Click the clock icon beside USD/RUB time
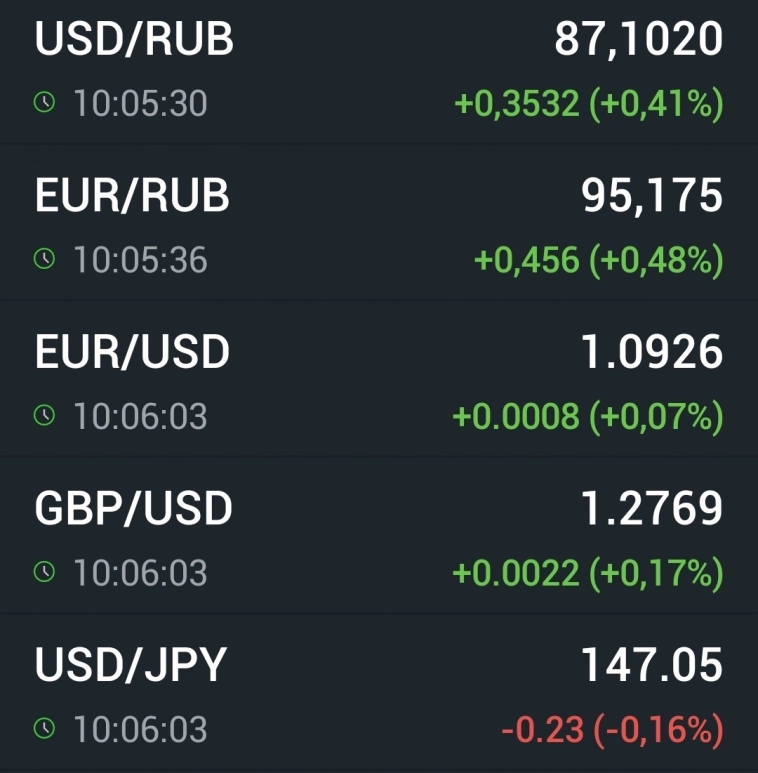This screenshot has height=773, width=758. [44, 102]
